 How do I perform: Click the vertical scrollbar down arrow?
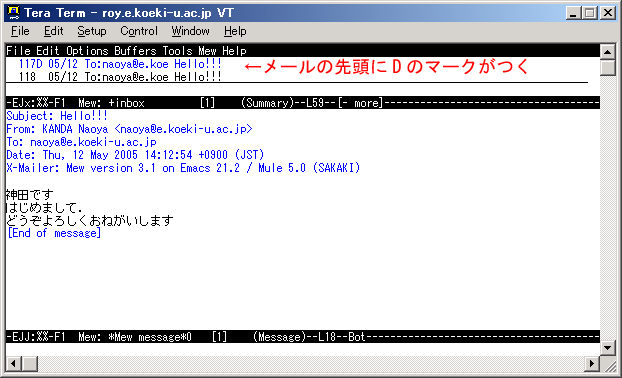[x=607, y=348]
